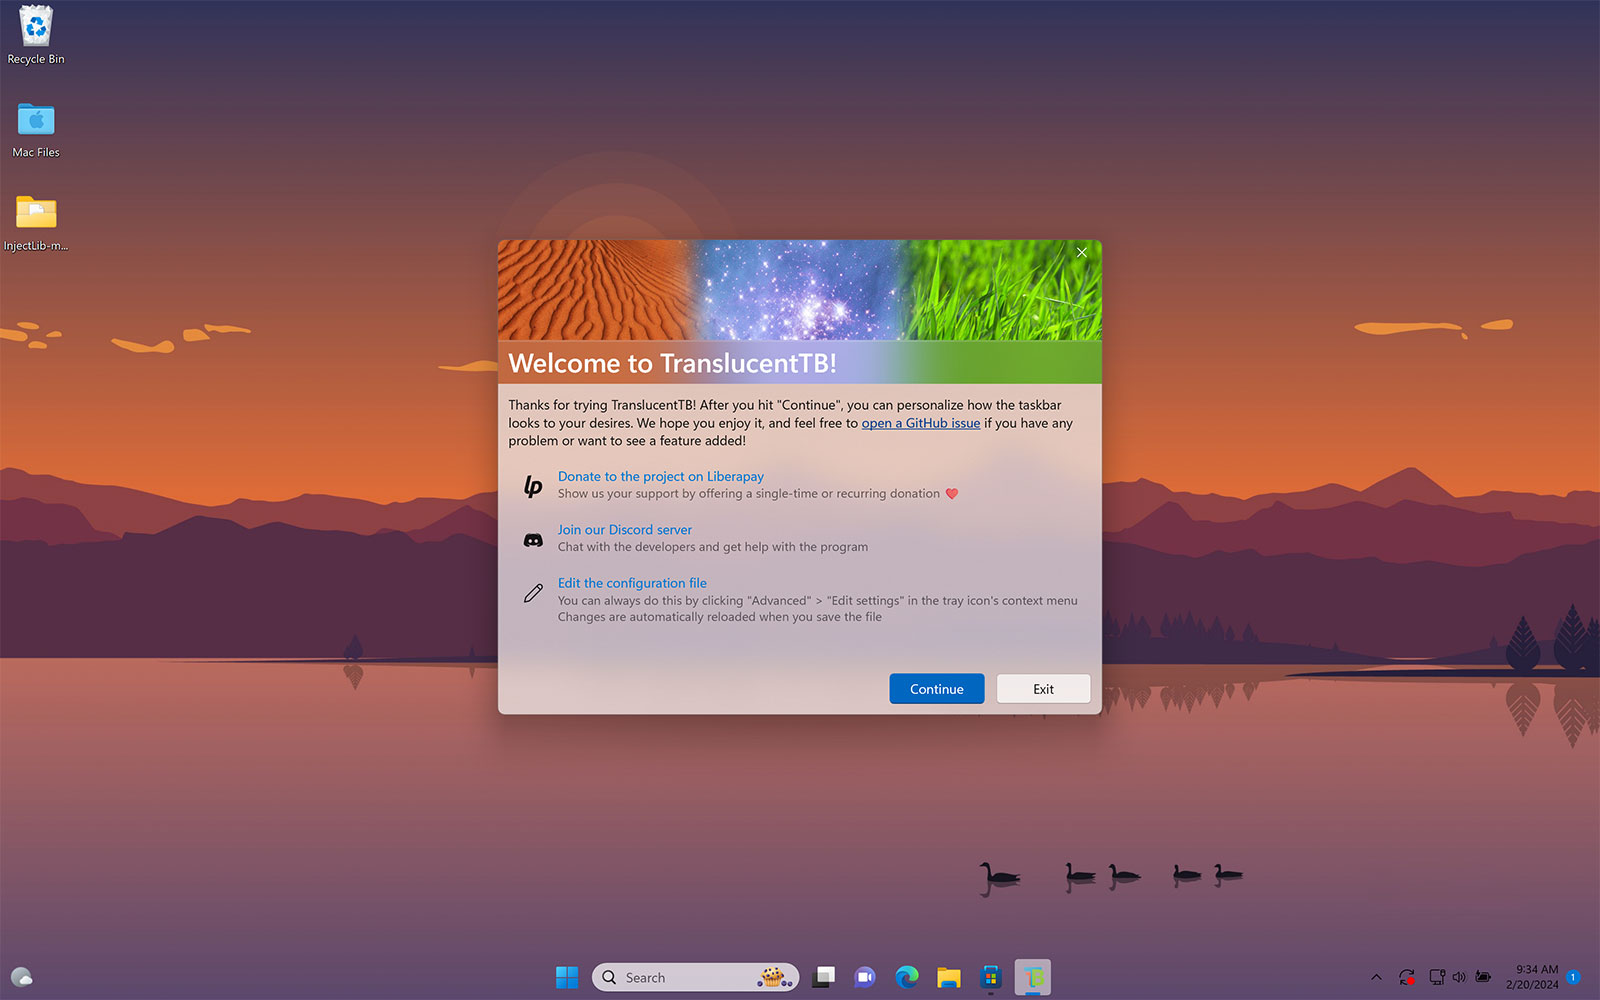Open Donate to the project on Liberapay link
The width and height of the screenshot is (1600, 1000).
pos(660,476)
